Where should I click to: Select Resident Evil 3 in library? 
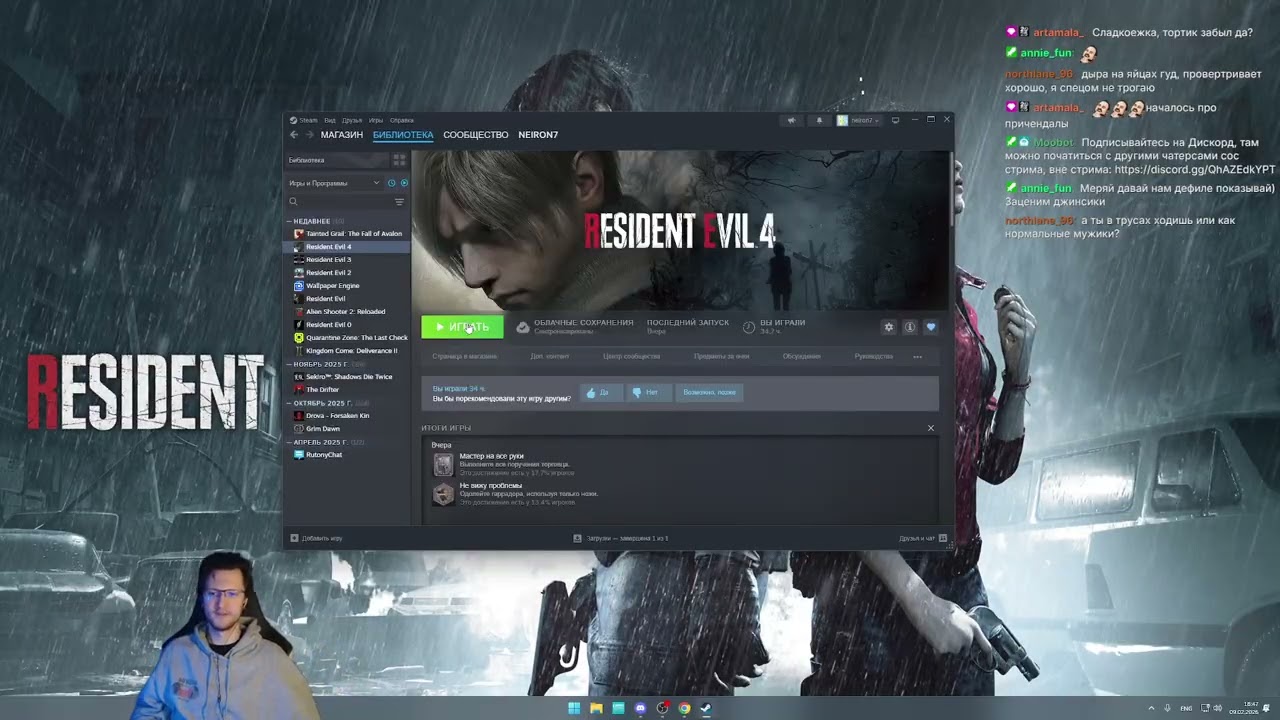pos(348,260)
